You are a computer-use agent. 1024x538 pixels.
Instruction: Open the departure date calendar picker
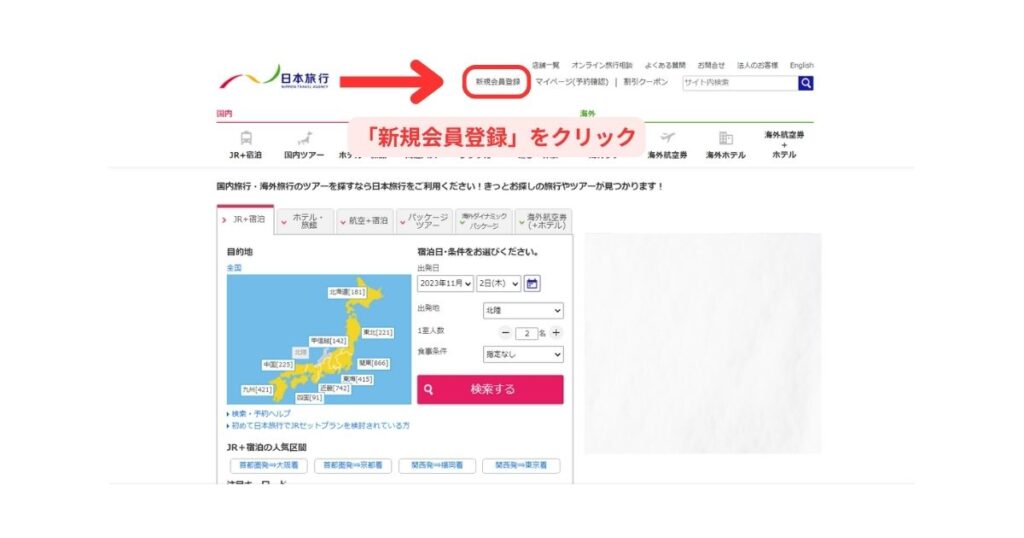coord(532,283)
